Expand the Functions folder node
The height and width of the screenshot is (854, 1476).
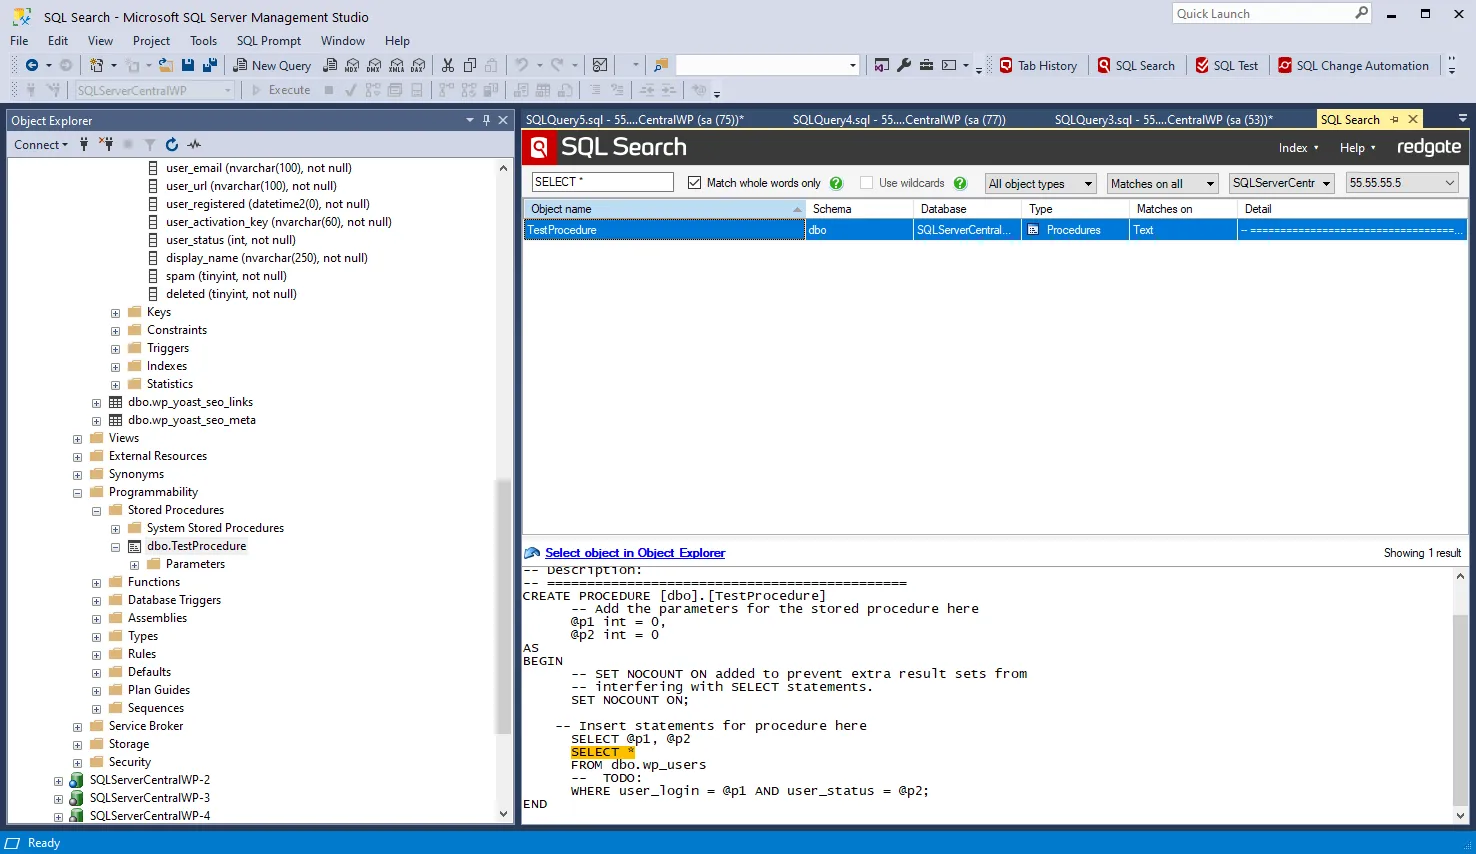[97, 583]
